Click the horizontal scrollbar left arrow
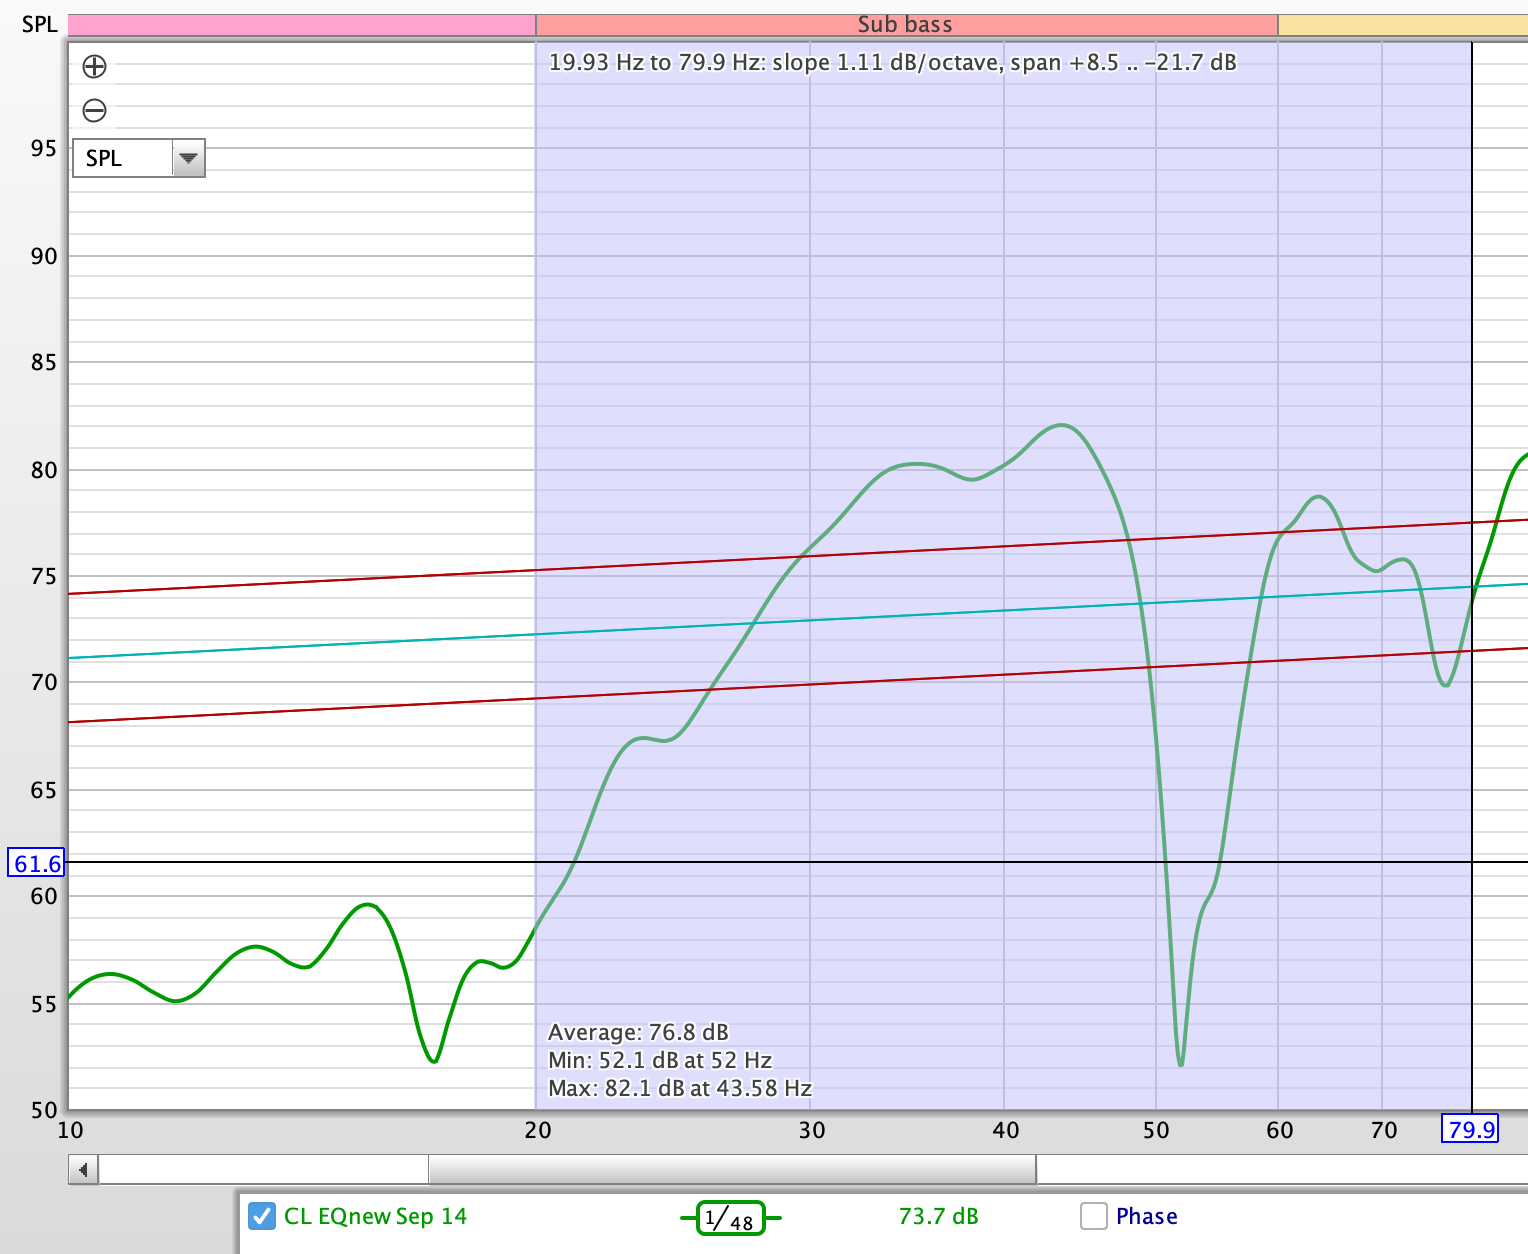The width and height of the screenshot is (1528, 1254). (x=84, y=1168)
